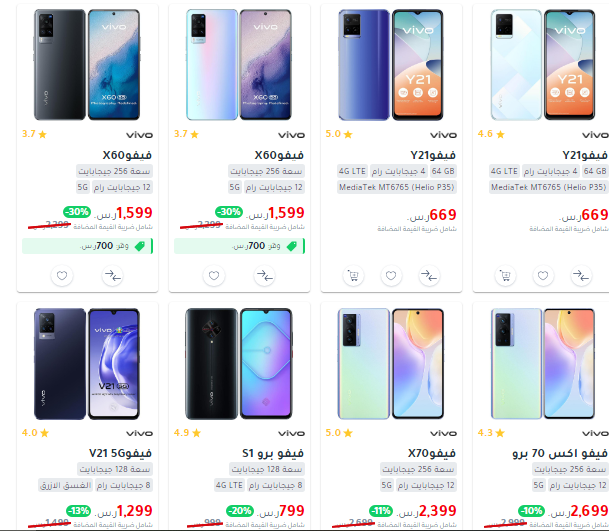Open the فيفو برو S1 title link
The height and width of the screenshot is (531, 609).
273,453
